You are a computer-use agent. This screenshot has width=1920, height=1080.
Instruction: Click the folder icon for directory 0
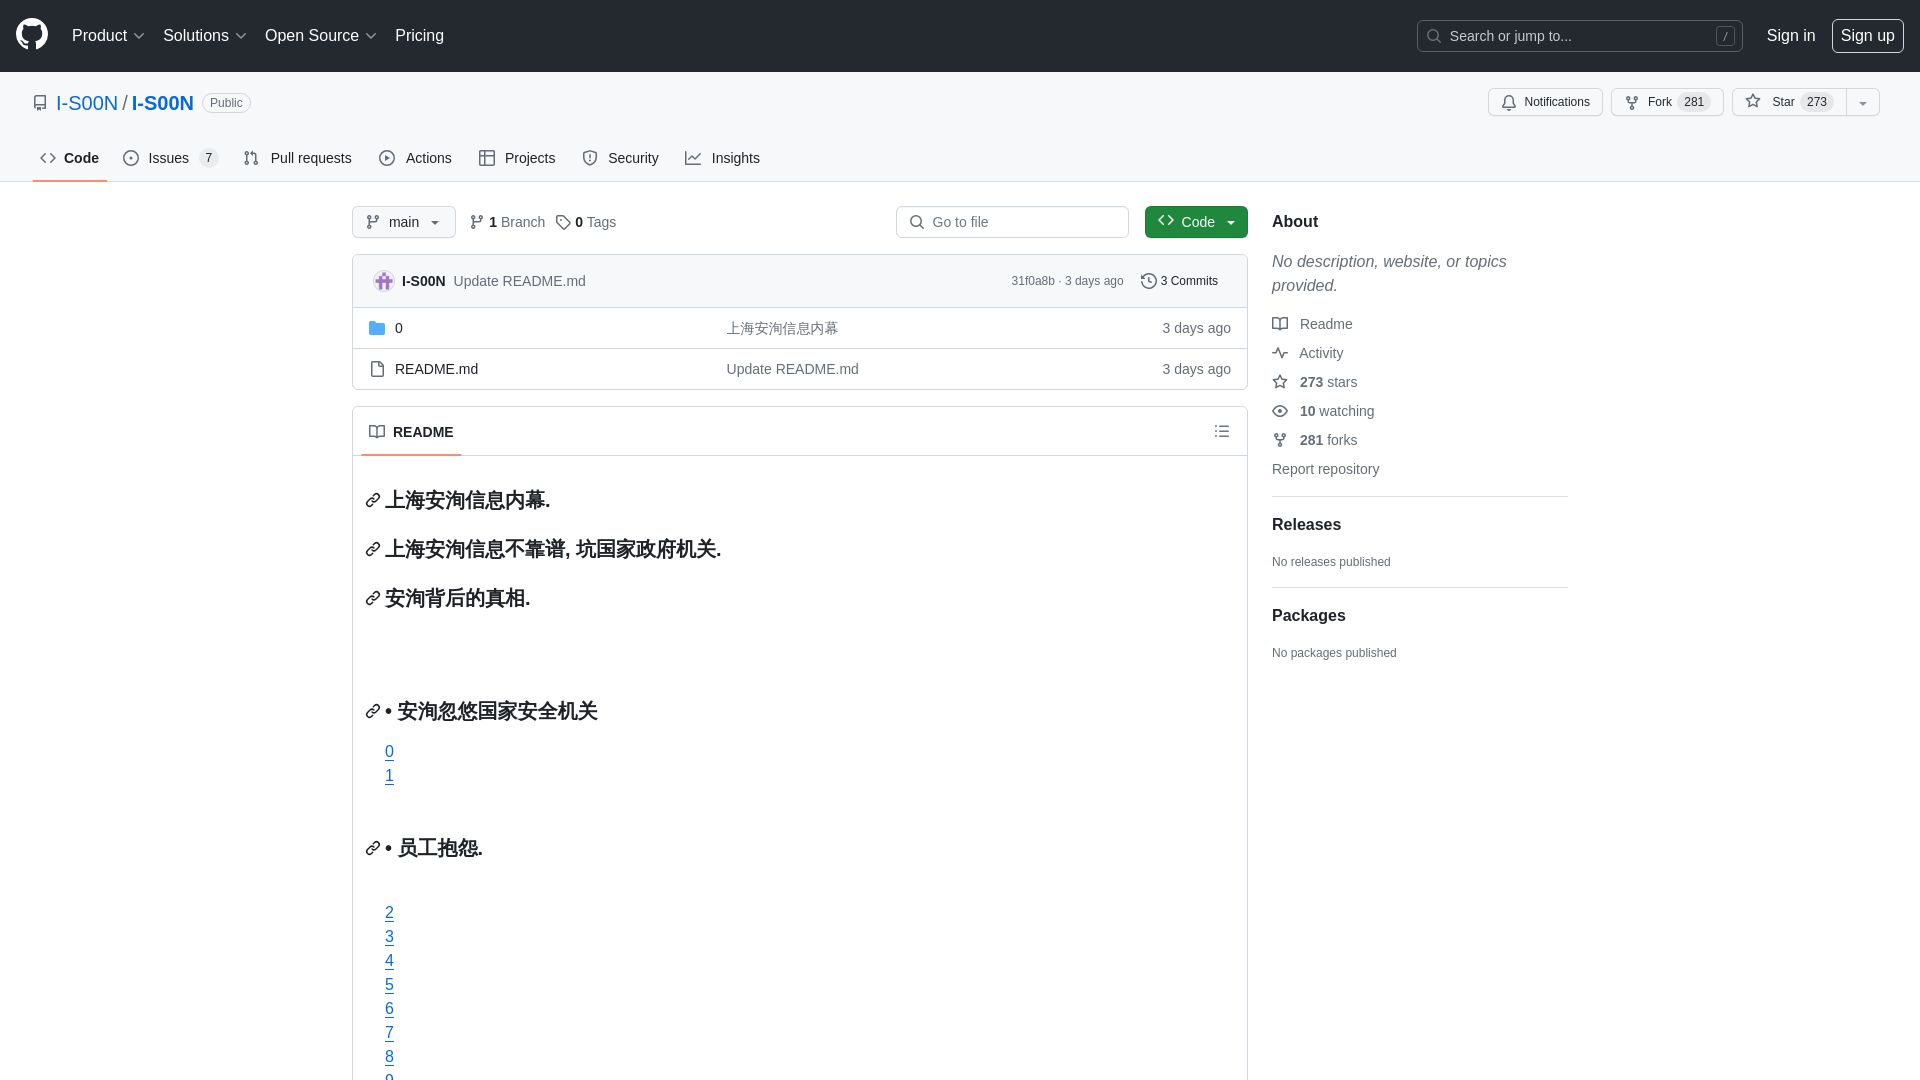pos(377,328)
